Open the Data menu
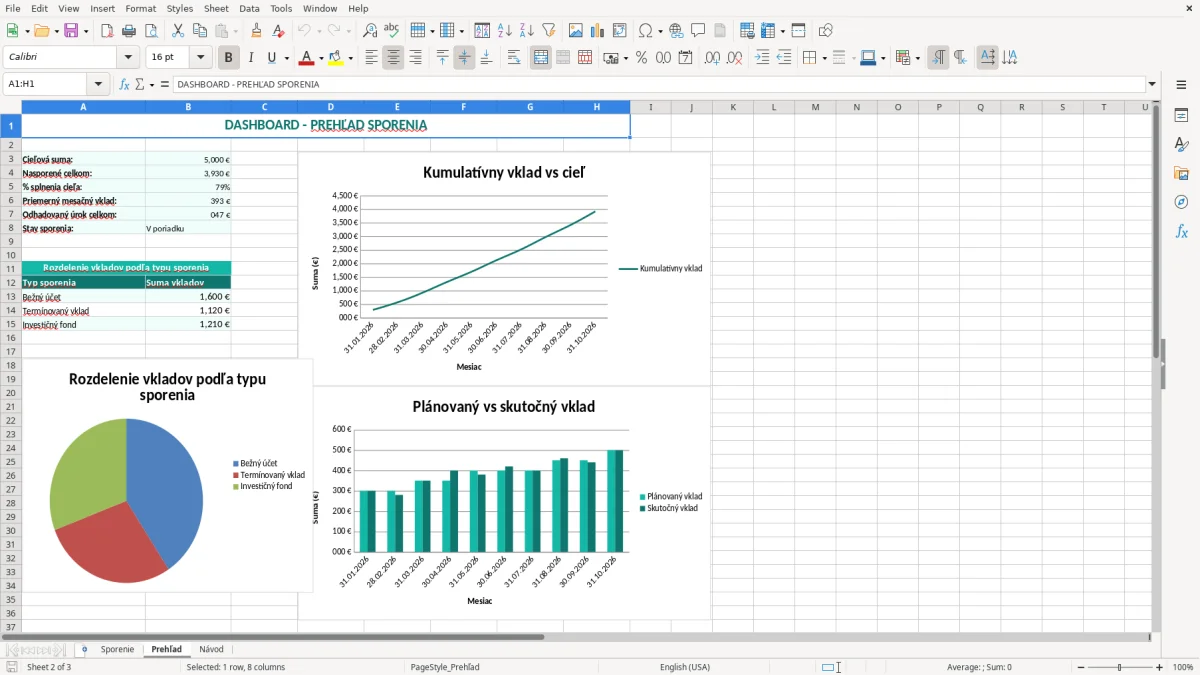 [x=249, y=8]
